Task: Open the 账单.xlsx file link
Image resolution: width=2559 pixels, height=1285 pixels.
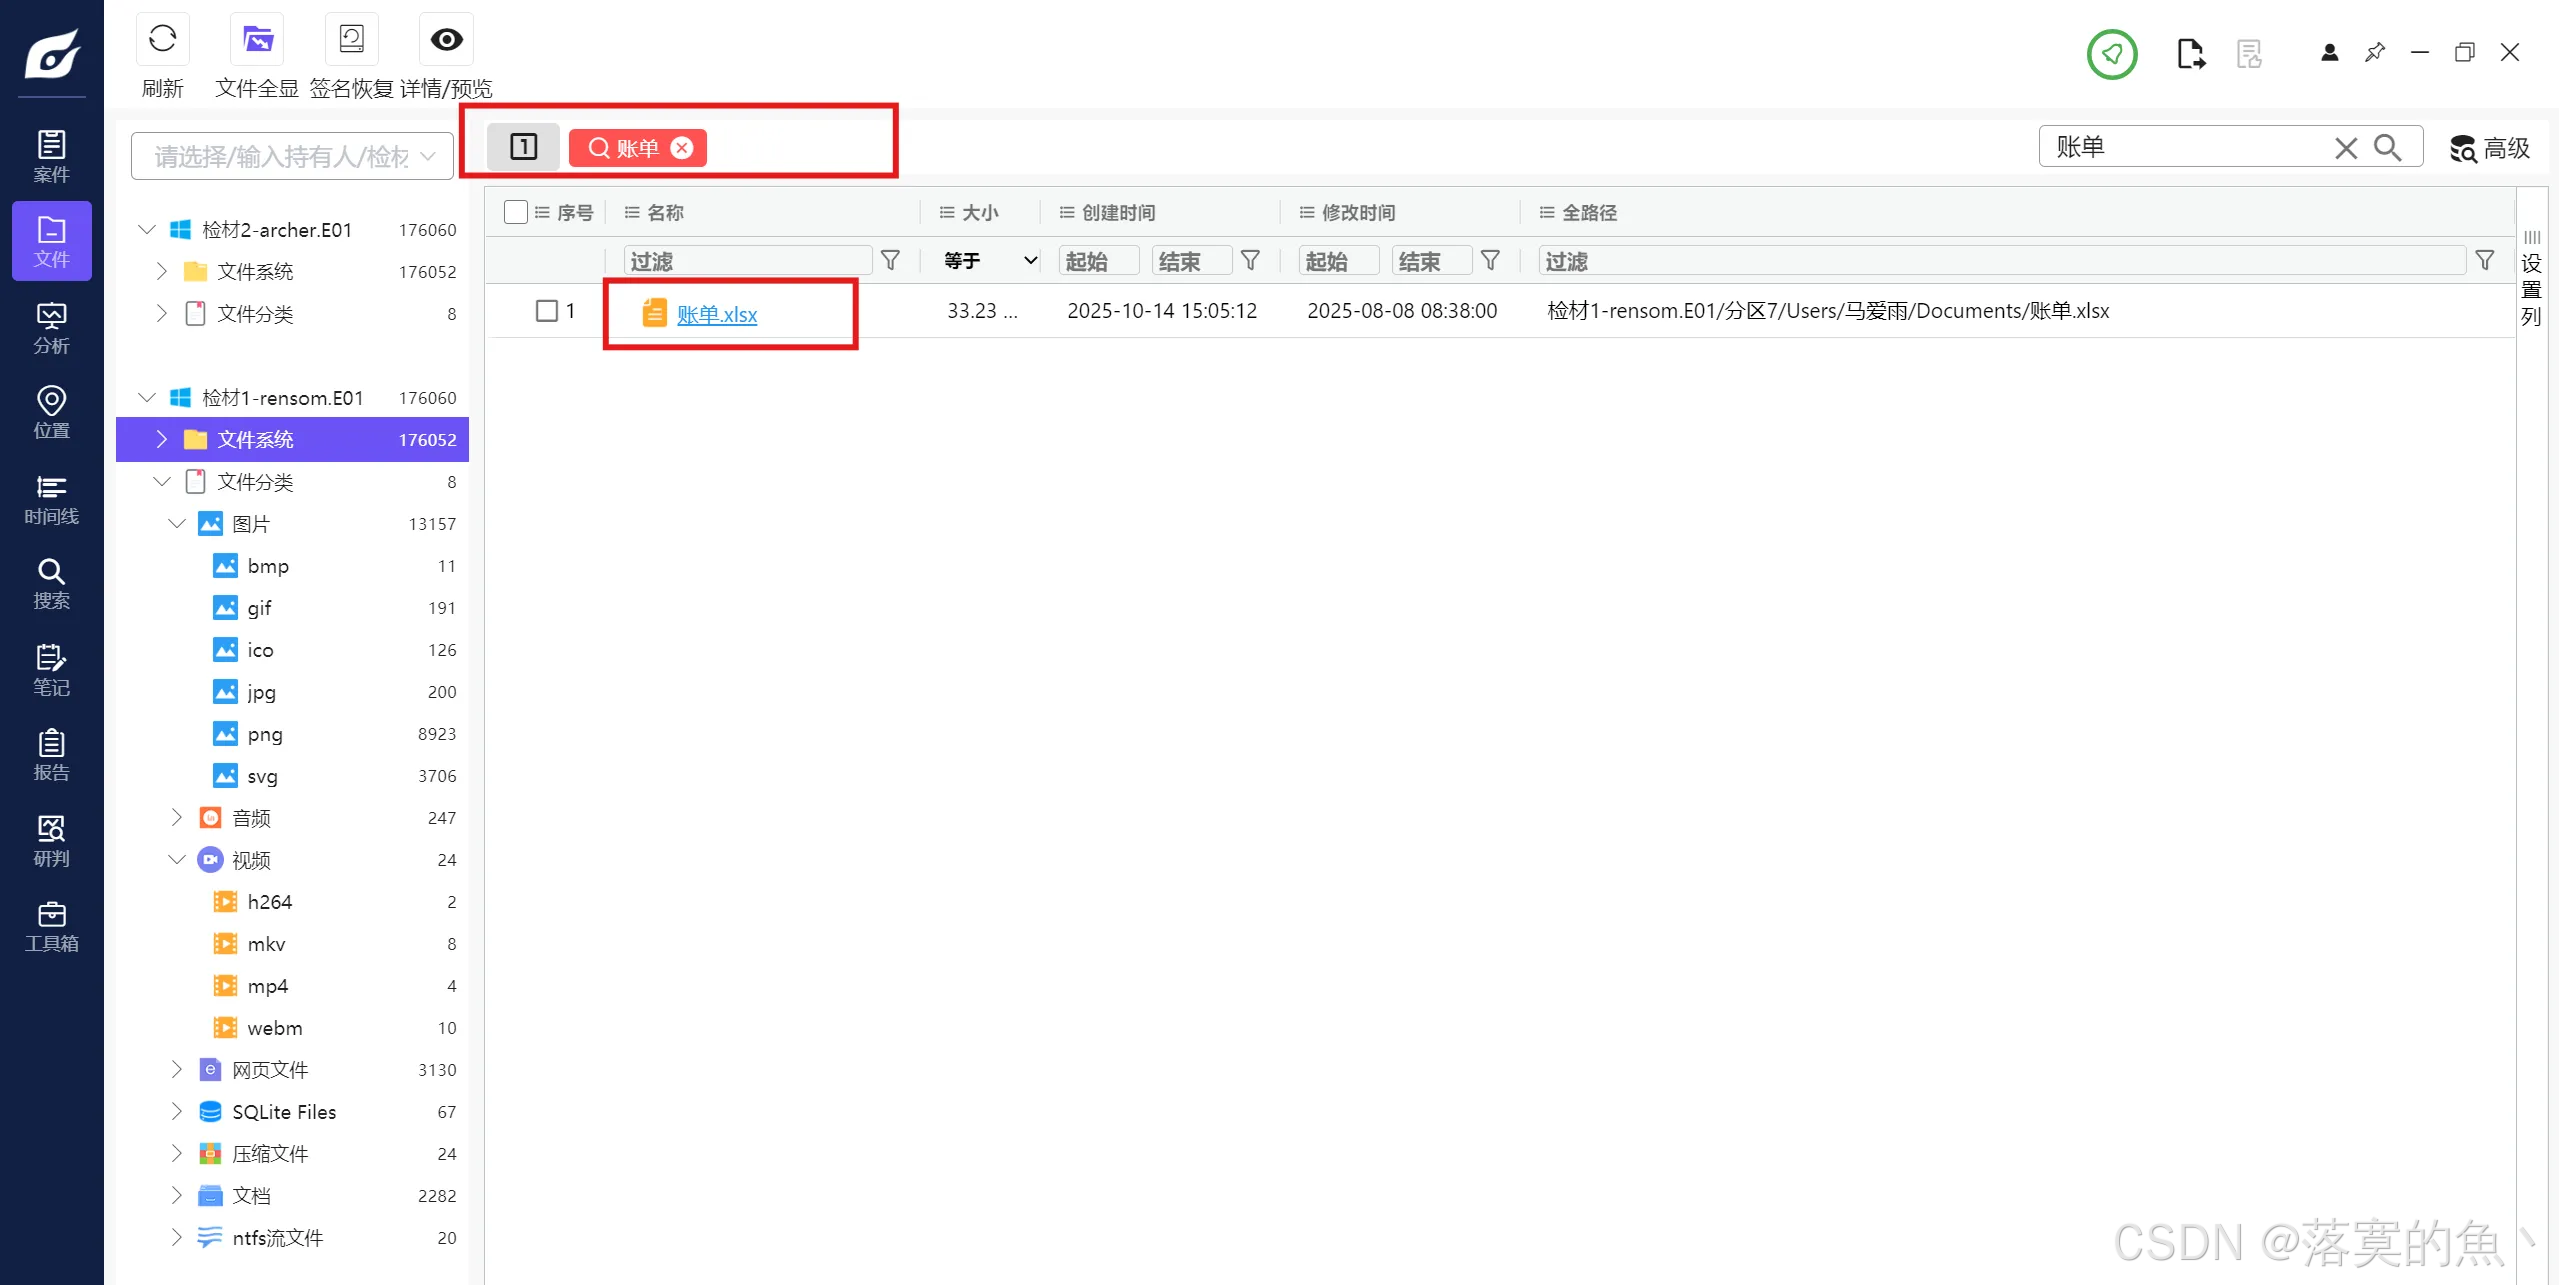Action: pos(716,315)
